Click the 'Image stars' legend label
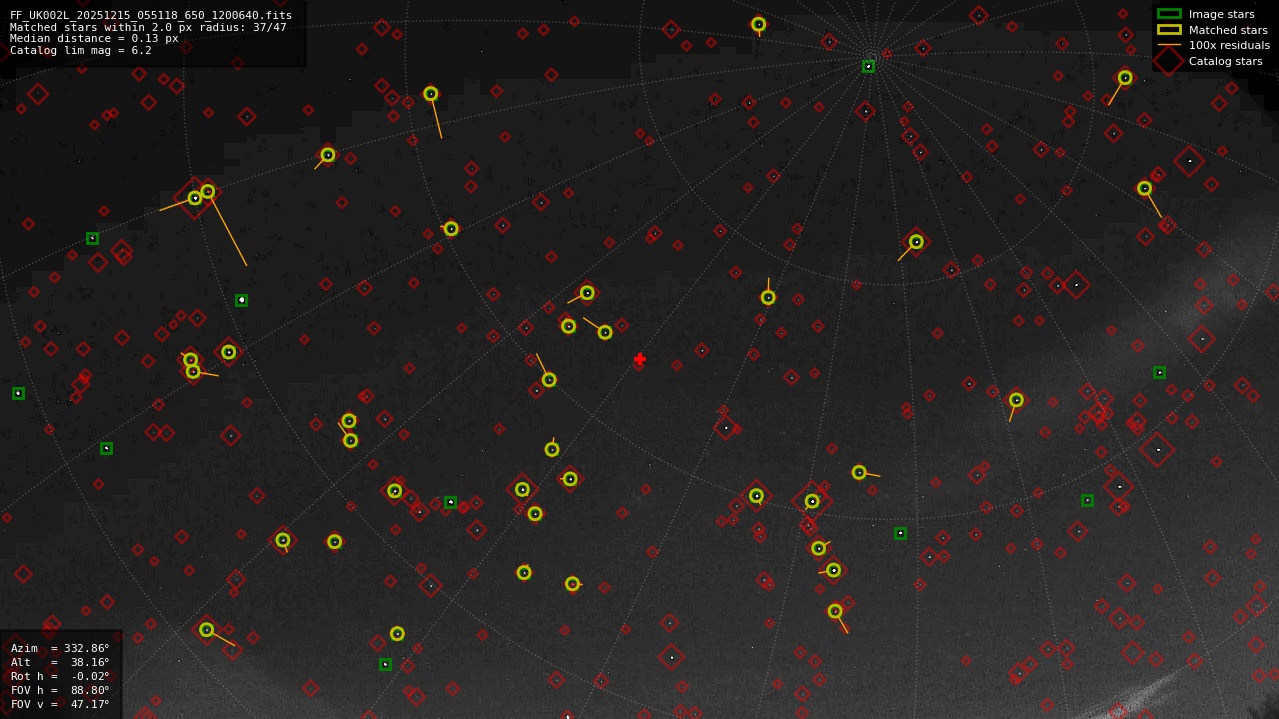1279x719 pixels. (1221, 14)
